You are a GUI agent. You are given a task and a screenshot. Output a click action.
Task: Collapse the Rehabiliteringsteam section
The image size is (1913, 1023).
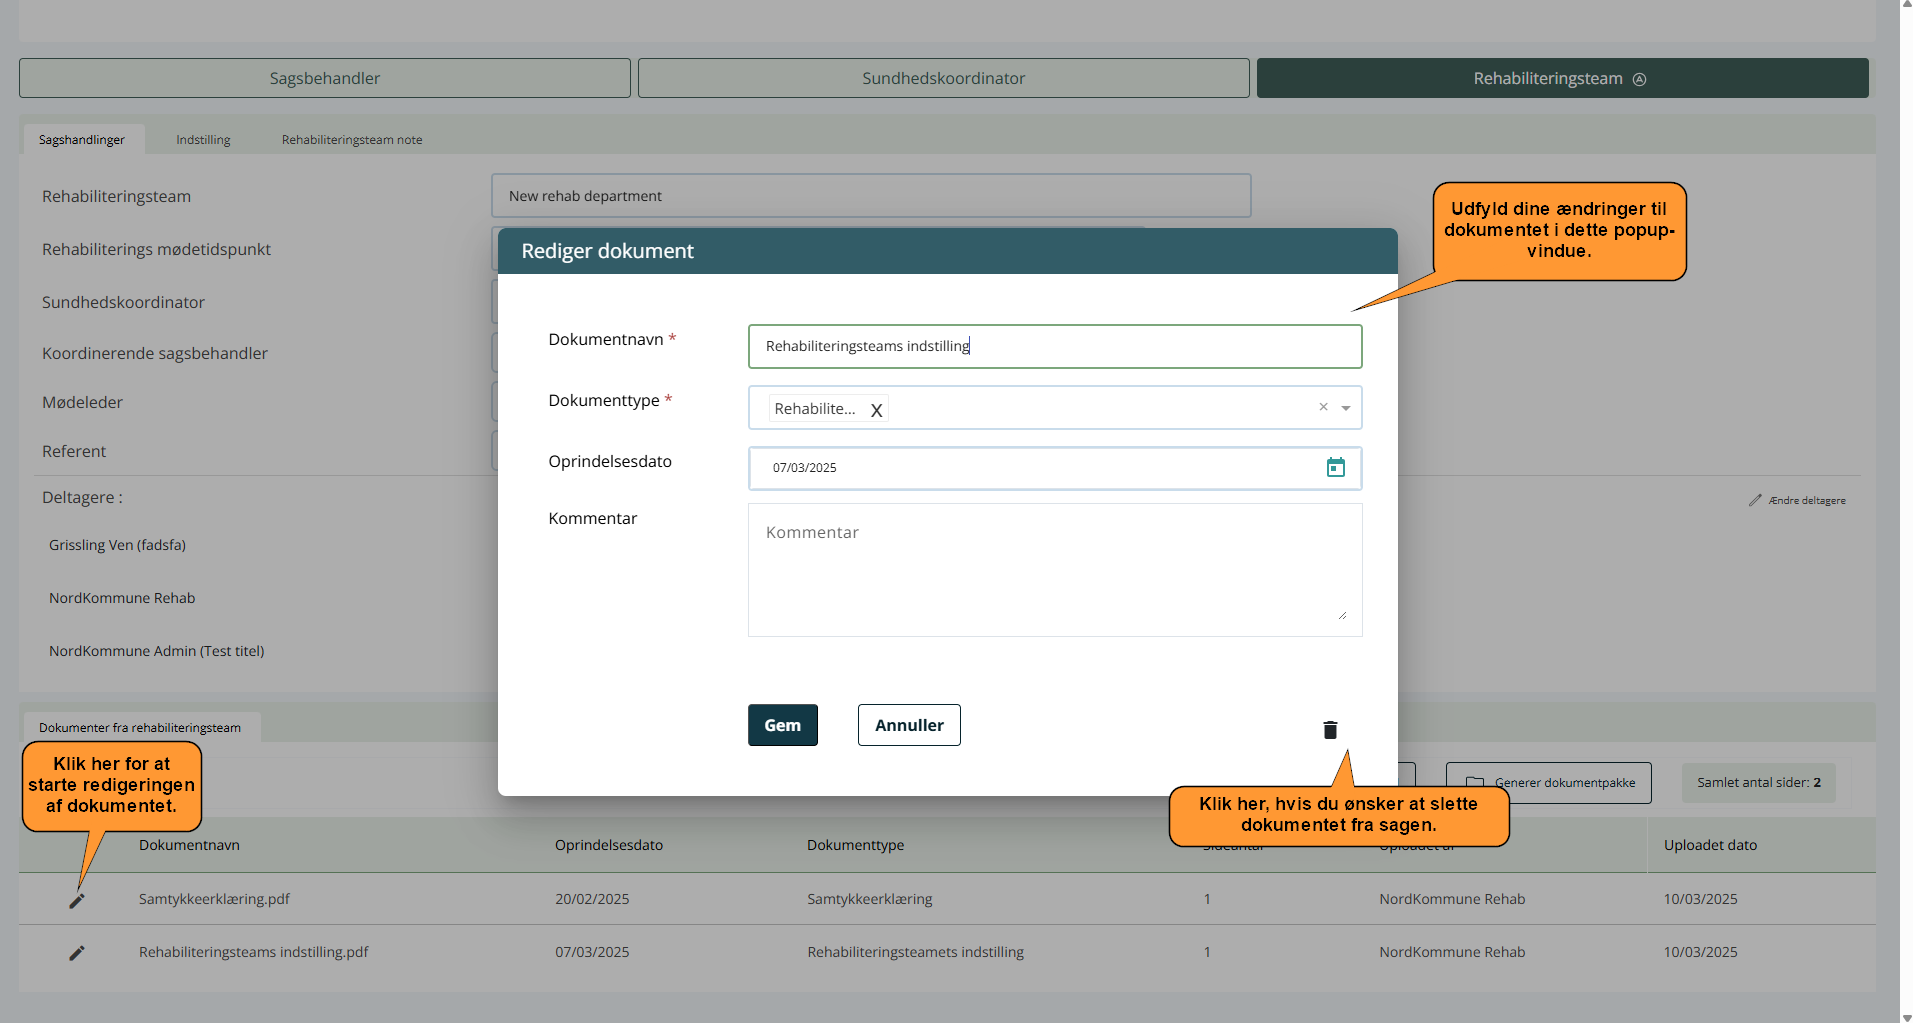[1561, 78]
